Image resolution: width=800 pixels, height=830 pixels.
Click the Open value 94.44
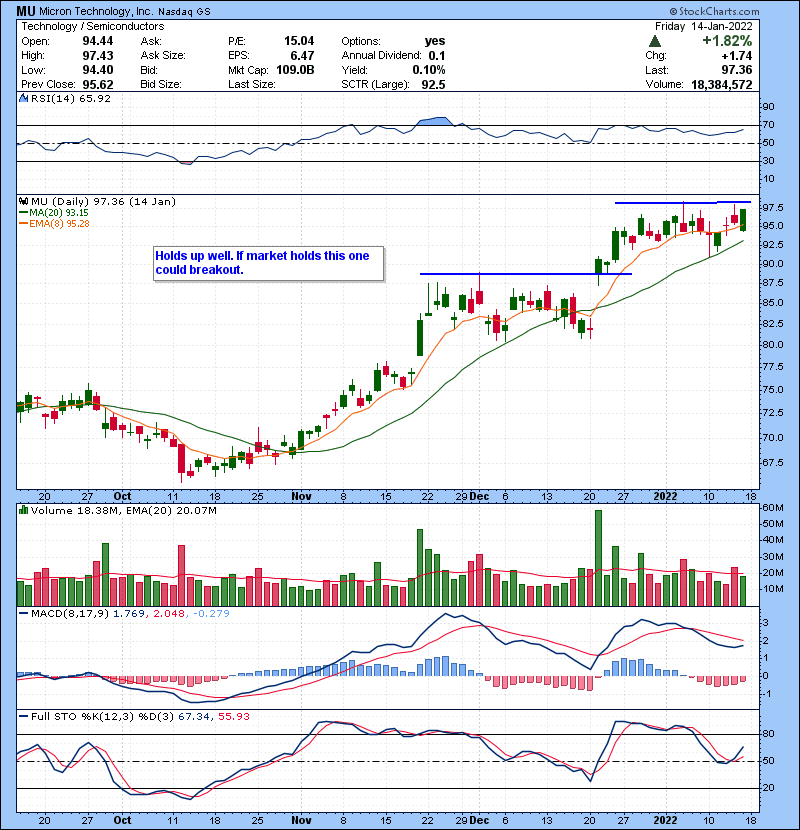98,41
